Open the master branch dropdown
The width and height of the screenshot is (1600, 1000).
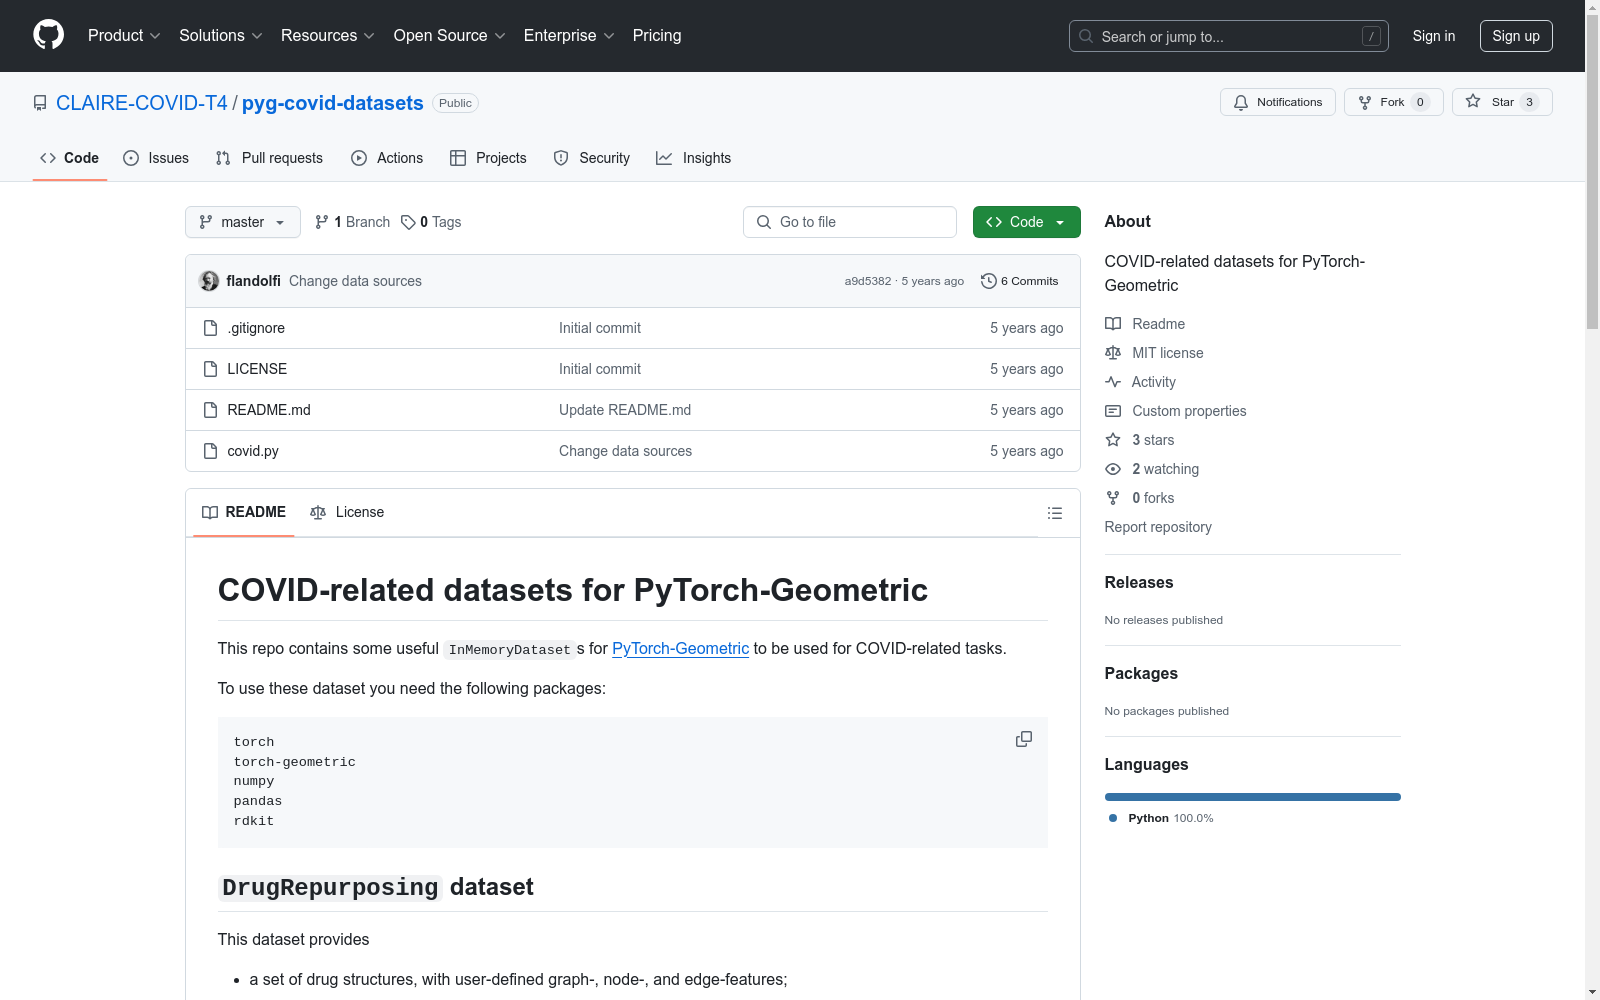pyautogui.click(x=243, y=222)
